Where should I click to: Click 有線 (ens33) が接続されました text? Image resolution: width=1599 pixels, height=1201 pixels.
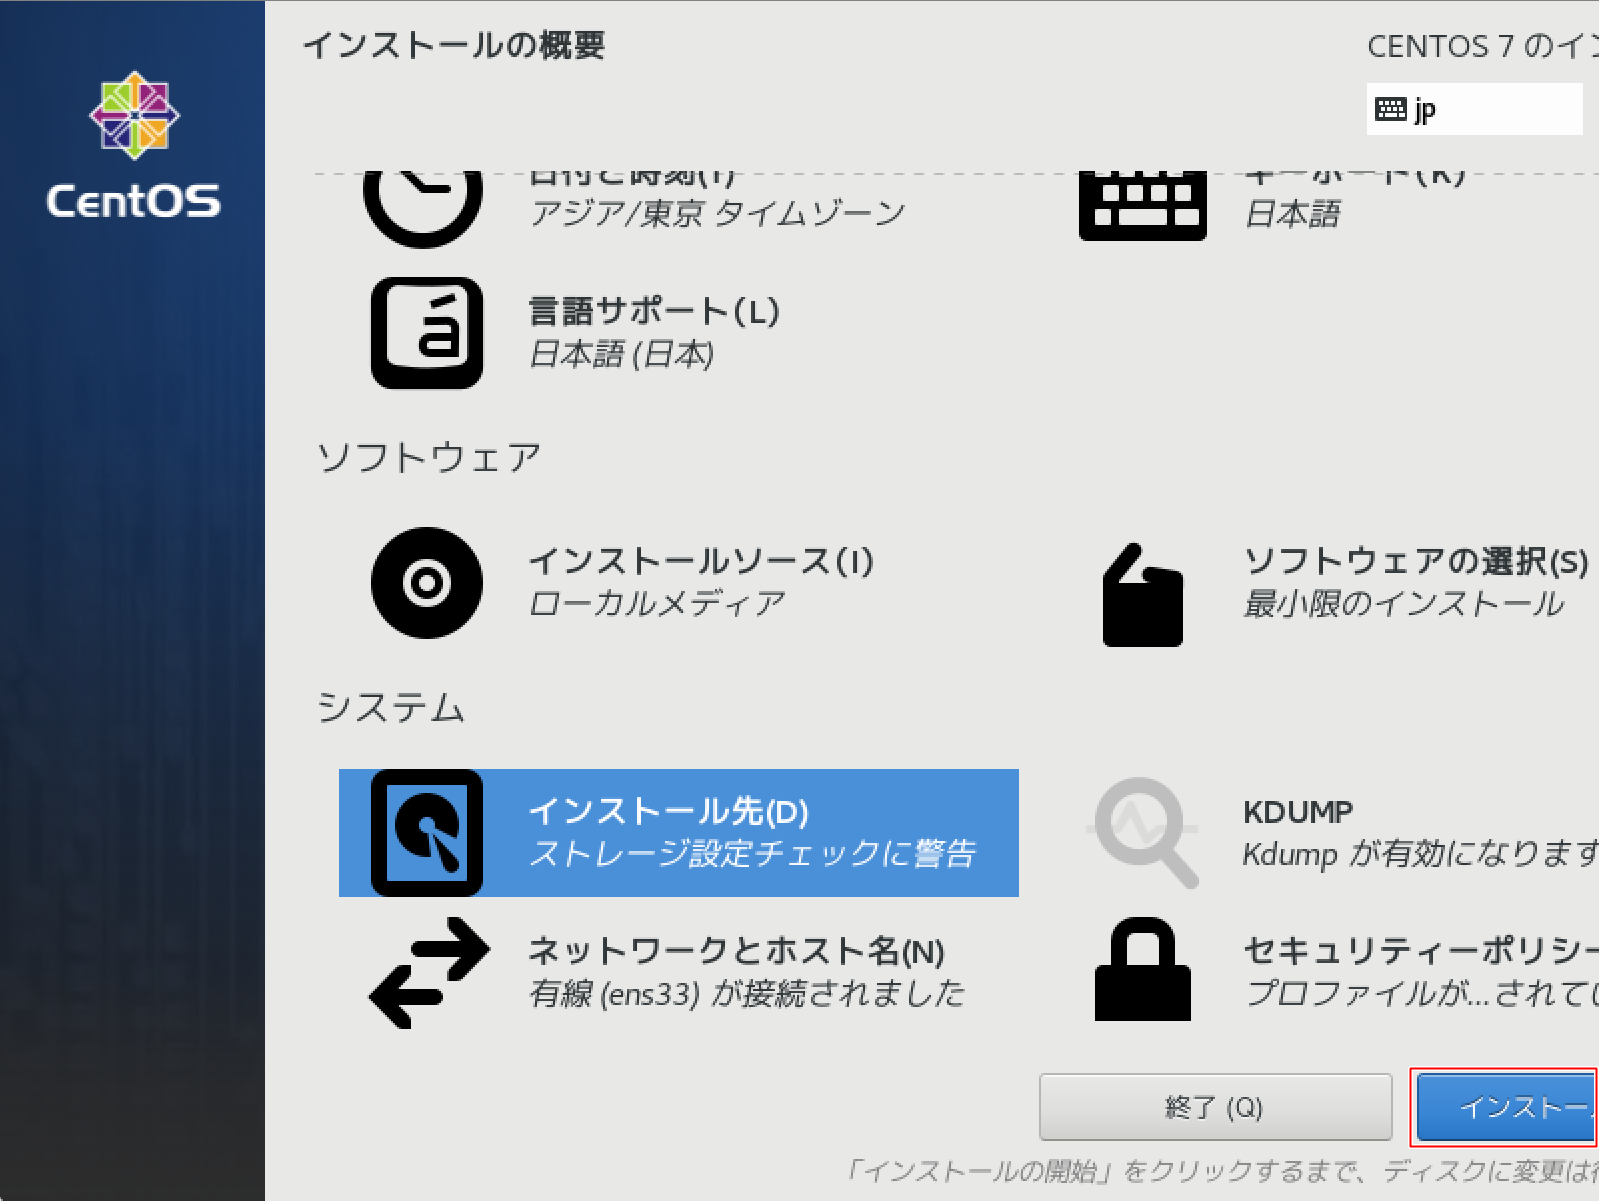tap(747, 994)
